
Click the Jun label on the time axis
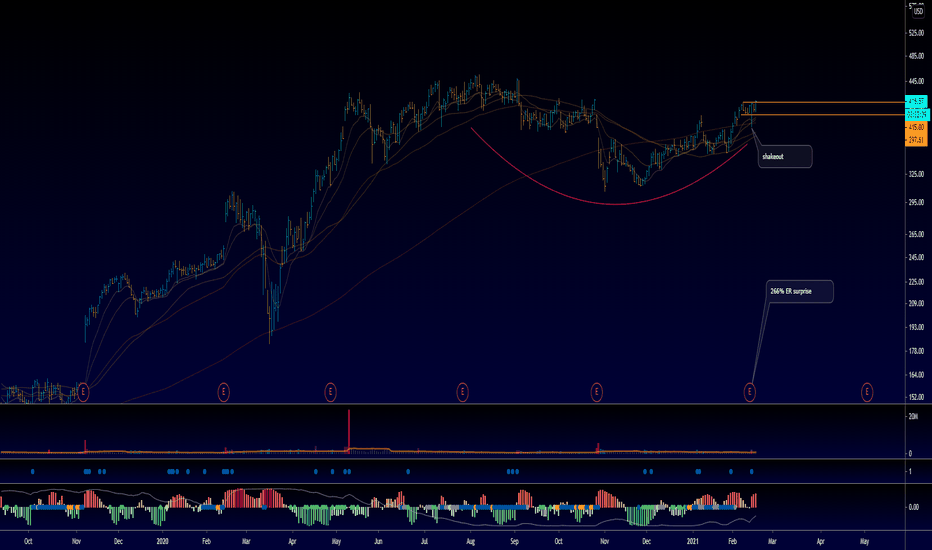379,541
